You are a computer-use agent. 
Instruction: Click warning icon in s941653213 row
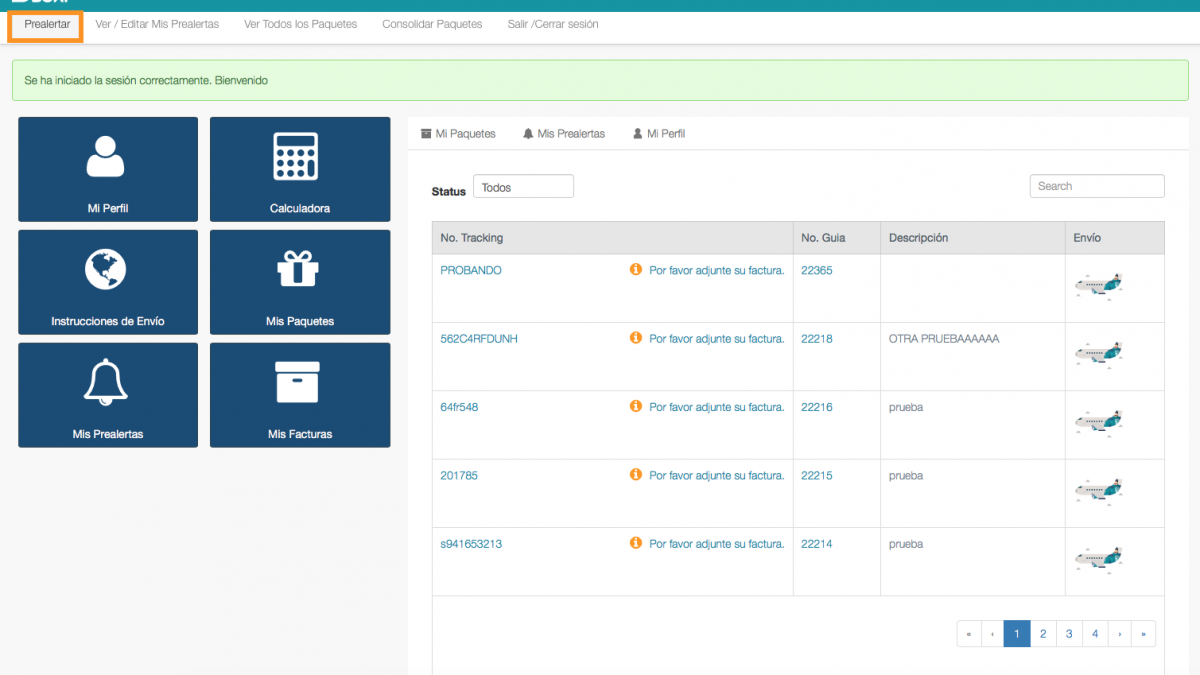pyautogui.click(x=635, y=543)
